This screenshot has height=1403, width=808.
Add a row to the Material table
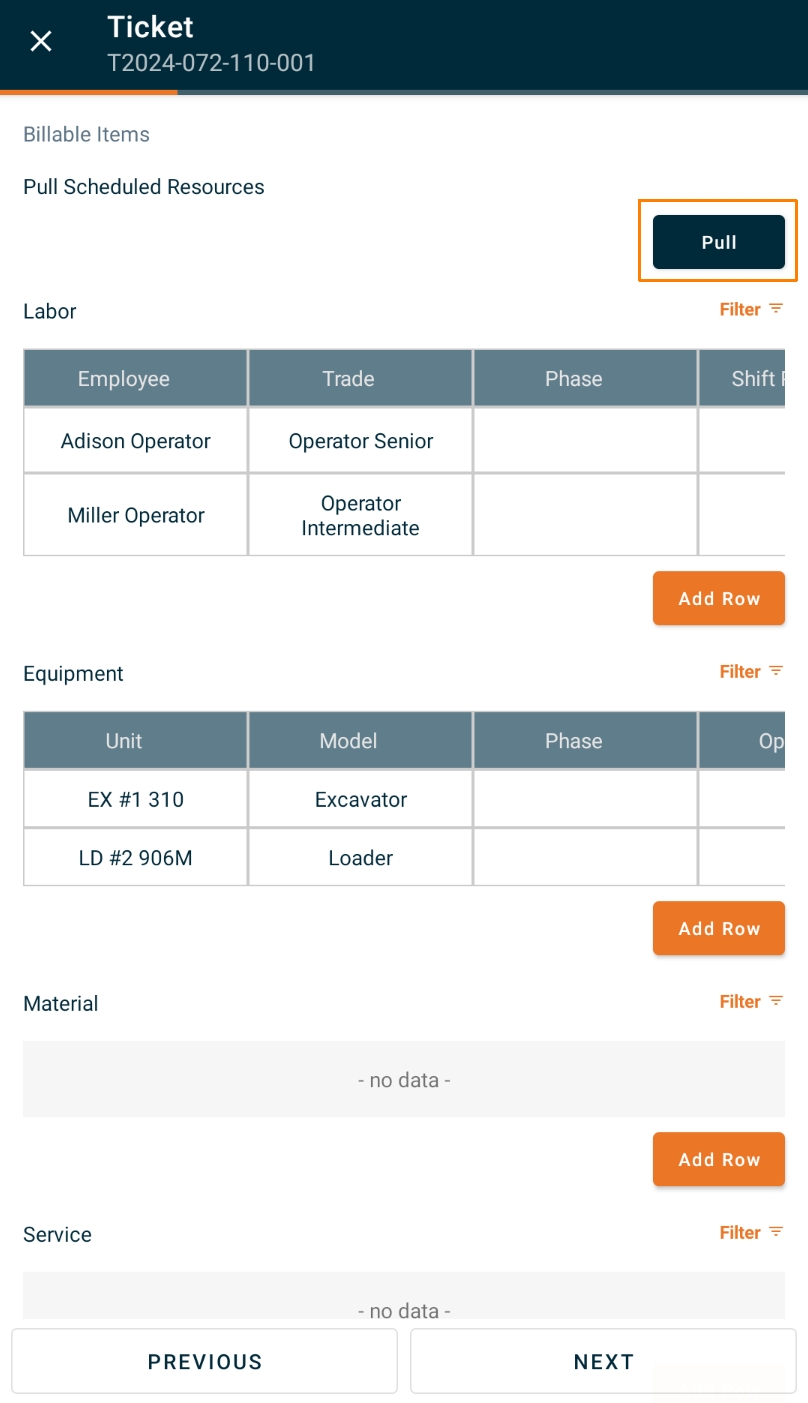pos(719,1159)
